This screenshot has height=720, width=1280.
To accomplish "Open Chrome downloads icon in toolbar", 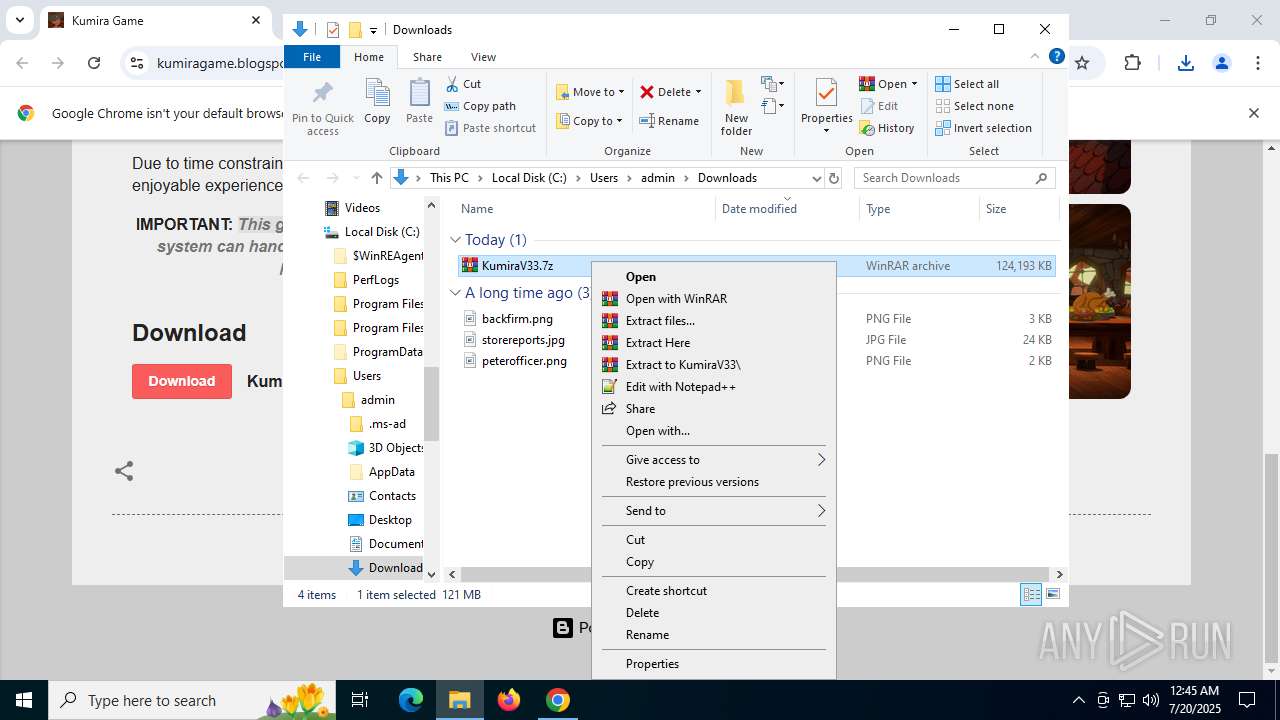I will coord(1185,63).
